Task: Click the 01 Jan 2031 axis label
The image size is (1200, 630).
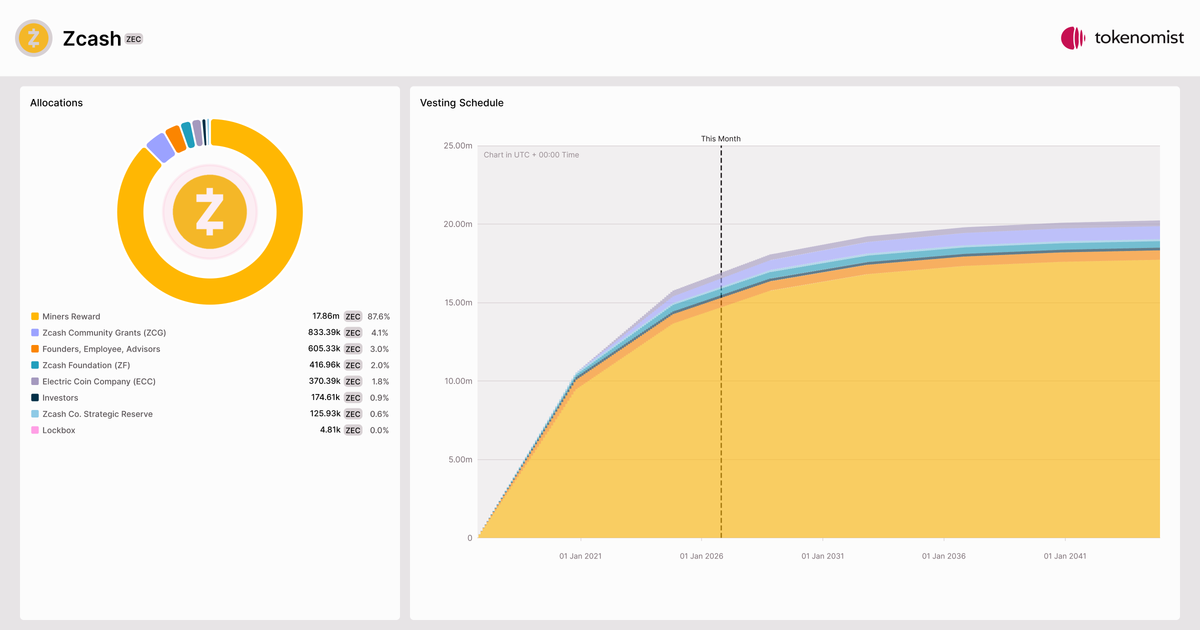Action: tap(823, 556)
